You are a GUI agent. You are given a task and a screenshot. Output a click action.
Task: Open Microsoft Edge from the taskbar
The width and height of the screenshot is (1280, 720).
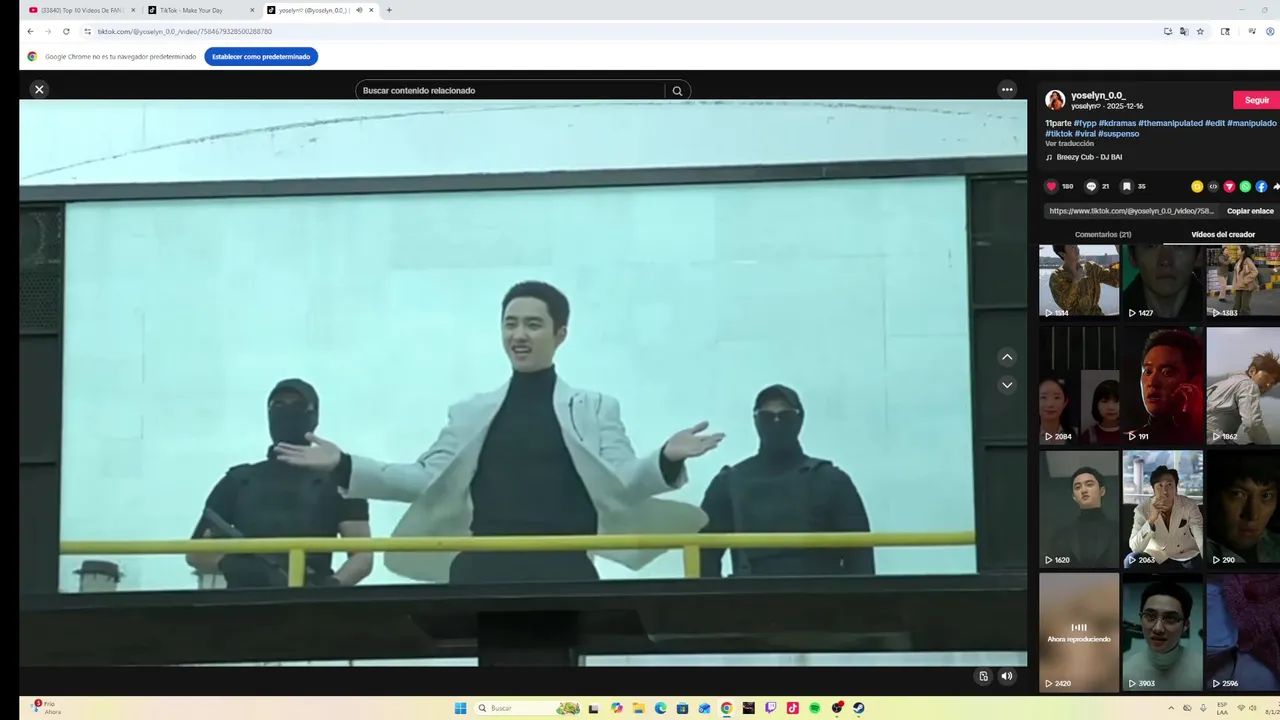660,708
